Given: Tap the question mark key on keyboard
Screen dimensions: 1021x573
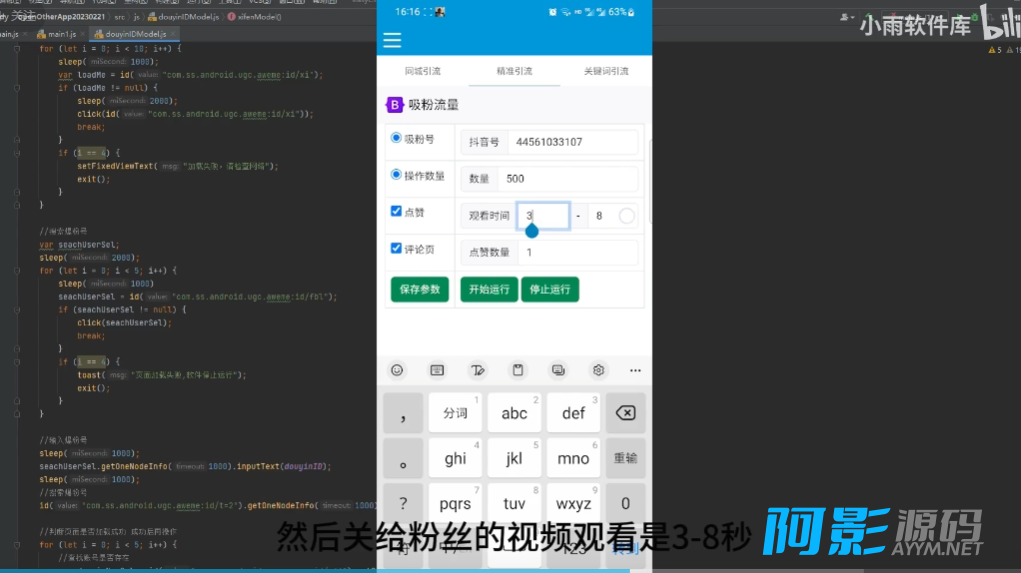Looking at the screenshot, I should pos(403,503).
